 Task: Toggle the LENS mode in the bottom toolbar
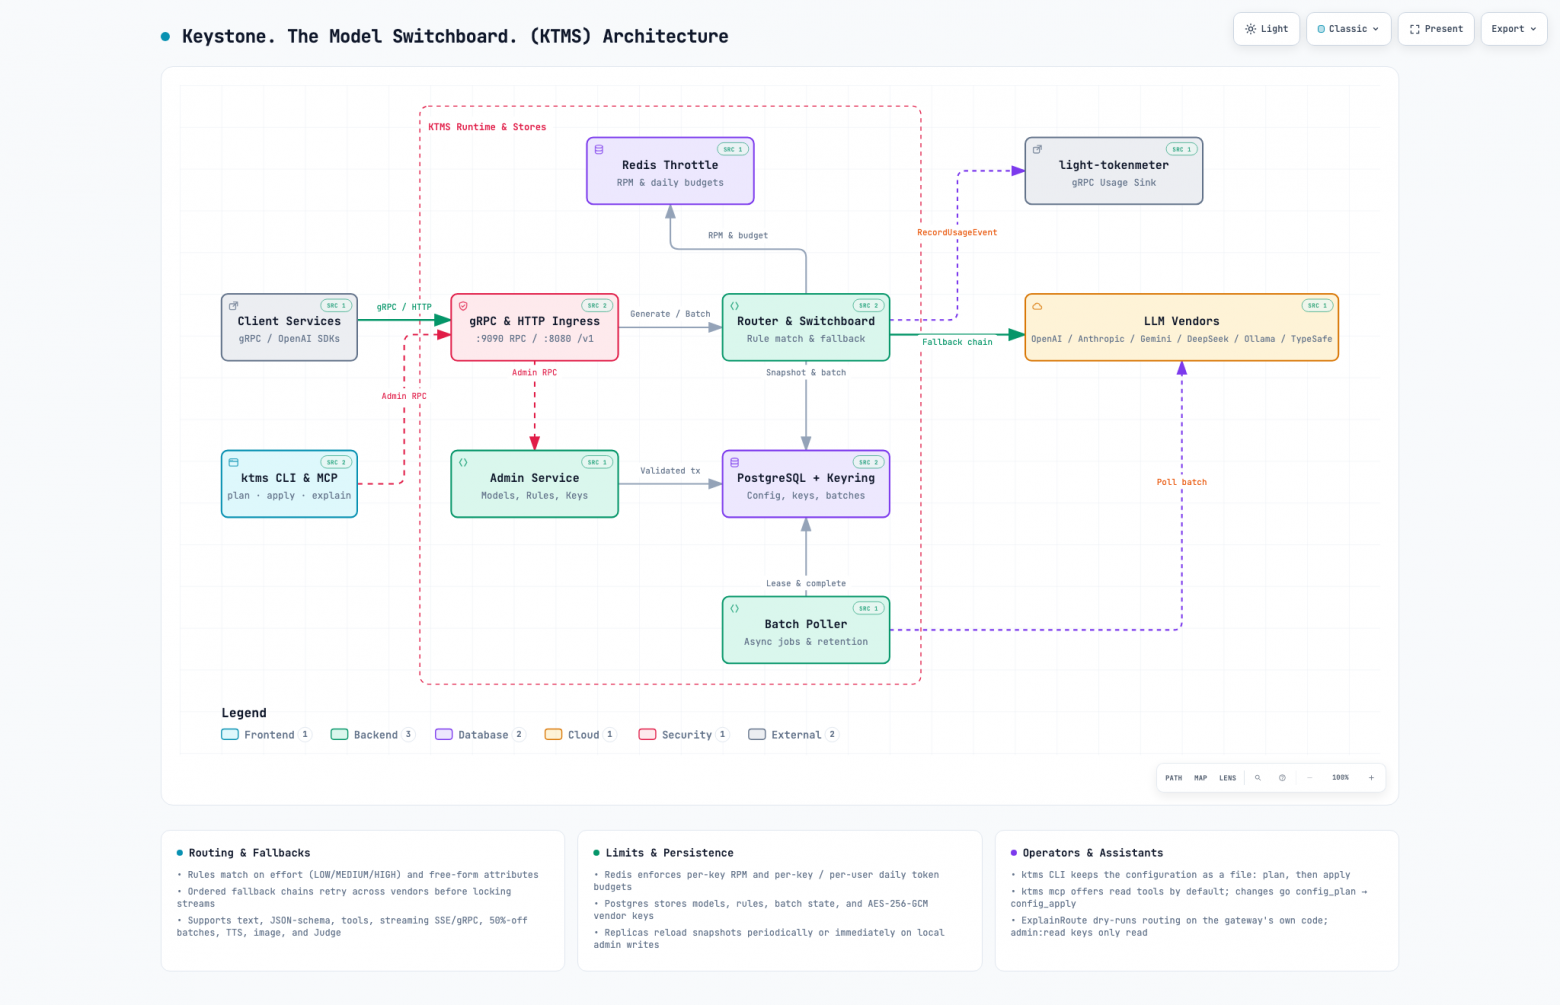pyautogui.click(x=1228, y=778)
